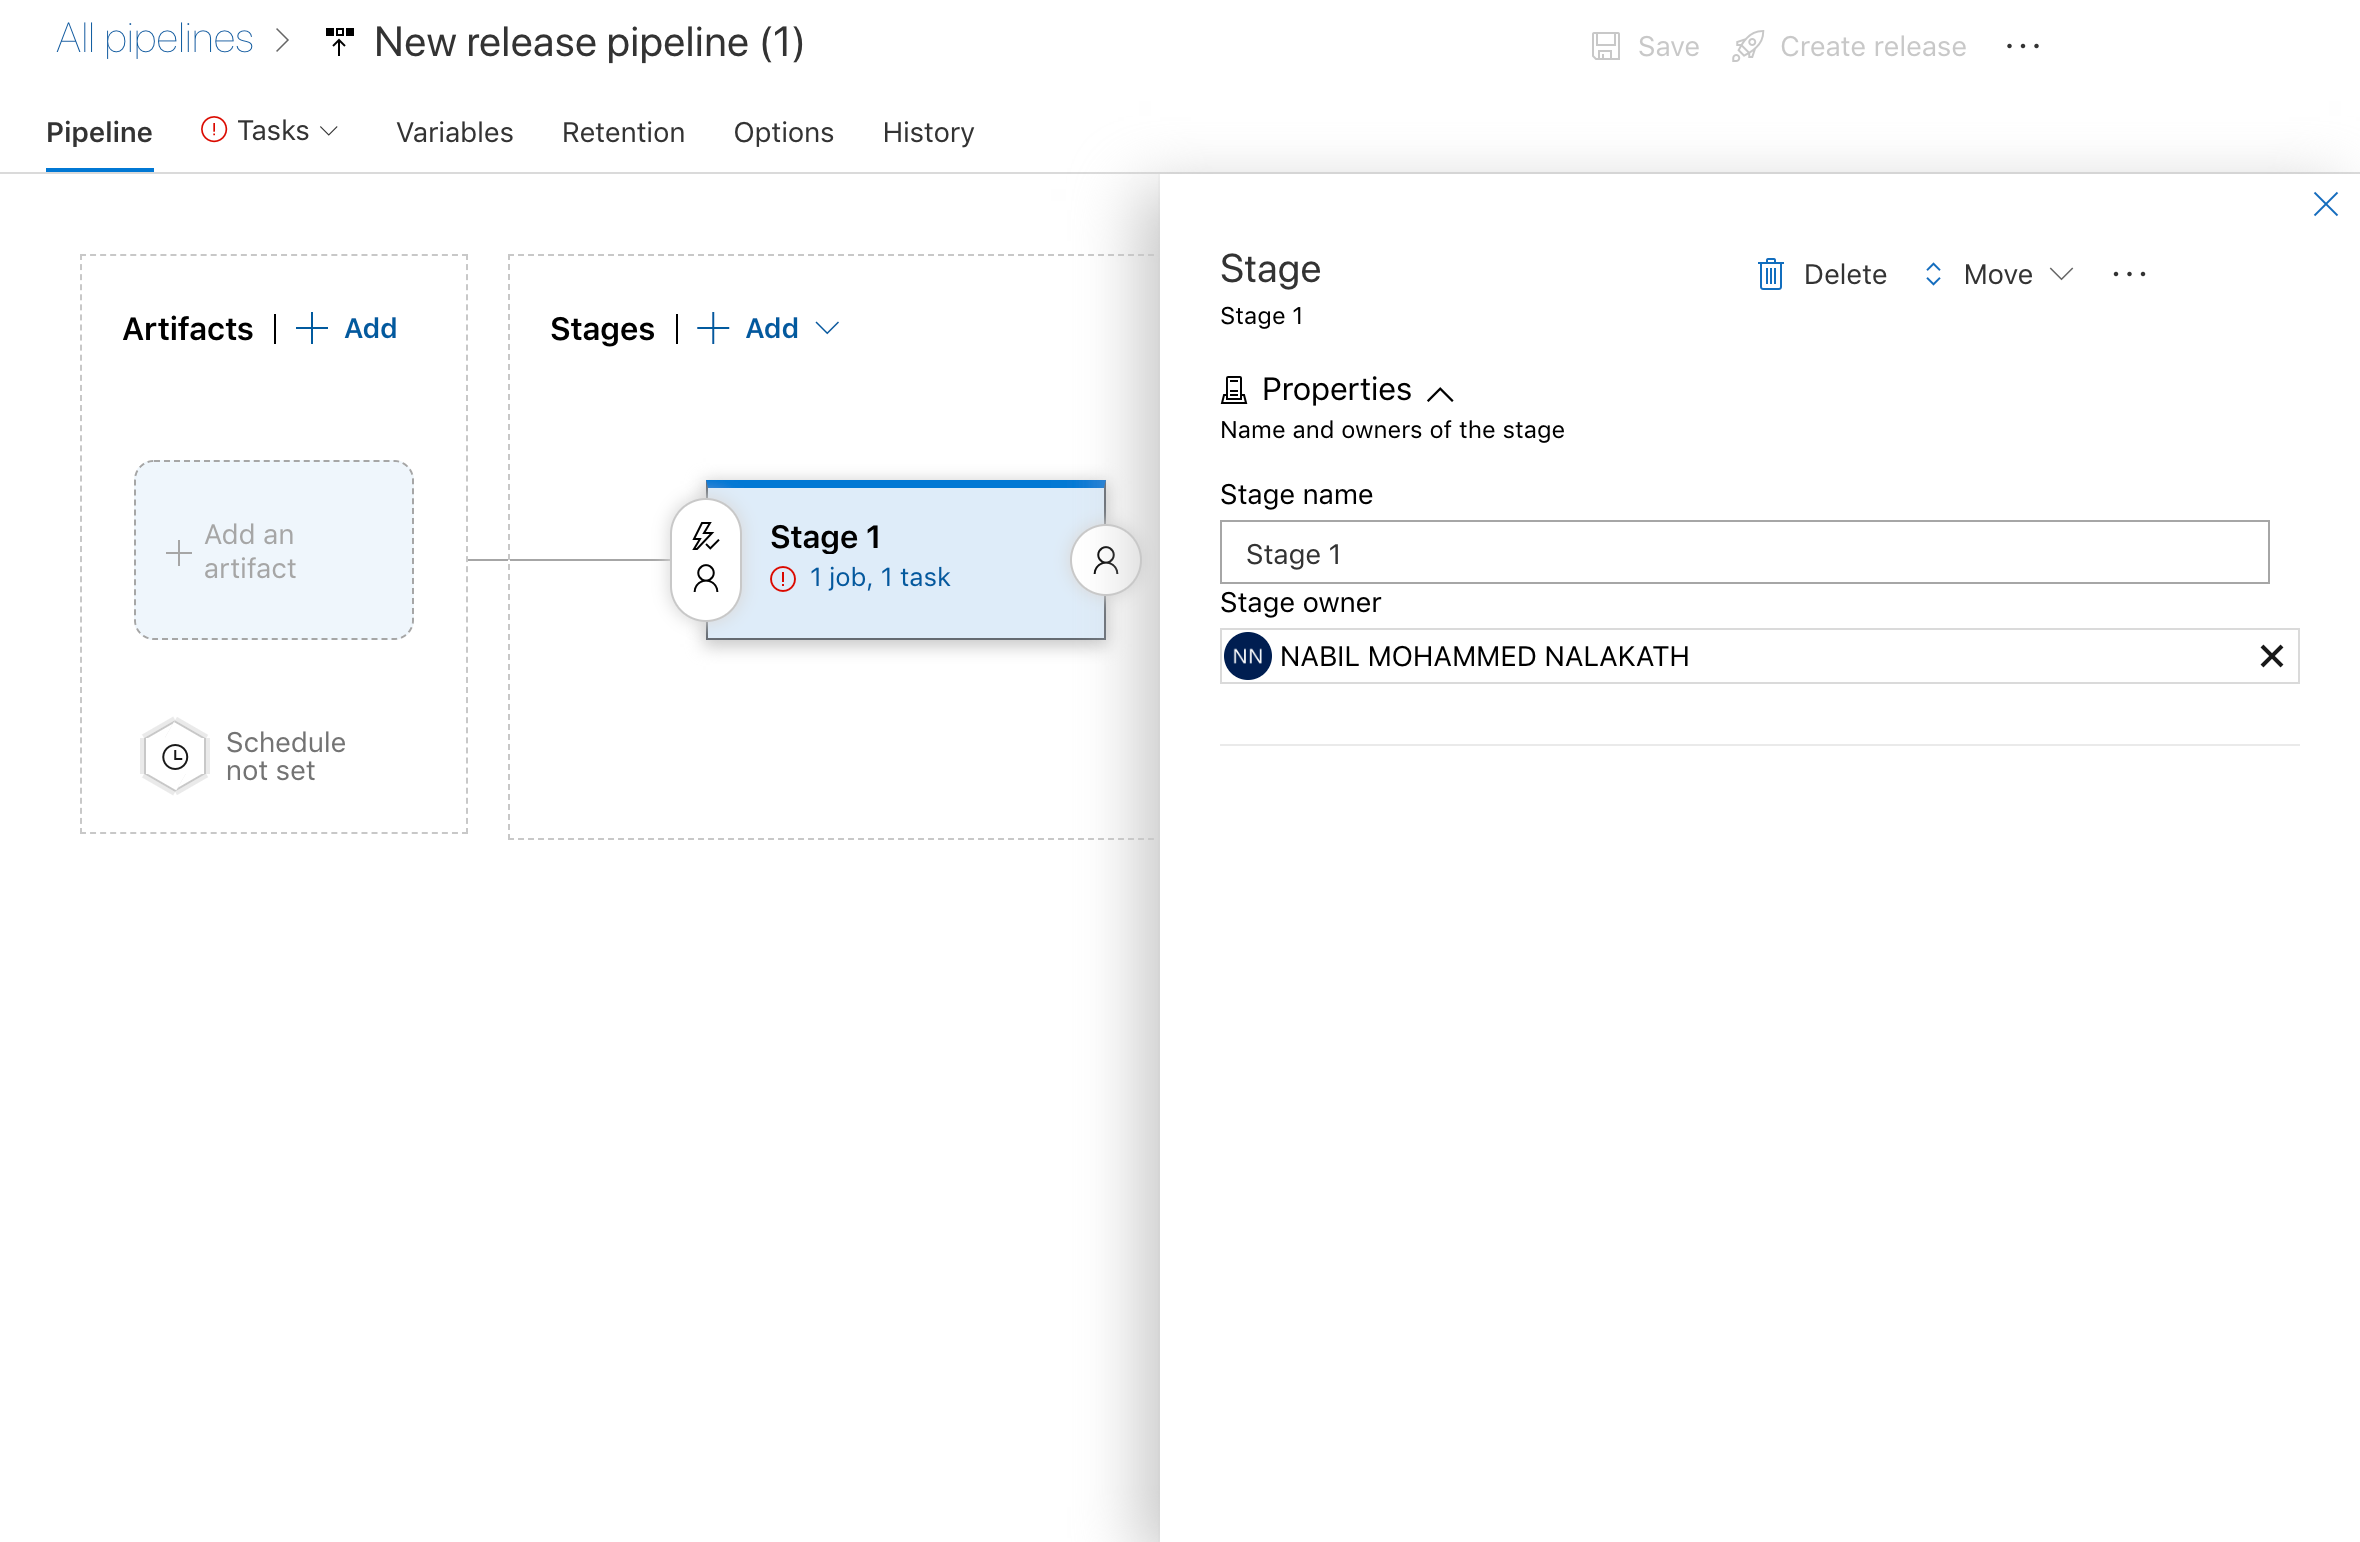
Task: Click Add an artifact
Action: click(x=272, y=551)
